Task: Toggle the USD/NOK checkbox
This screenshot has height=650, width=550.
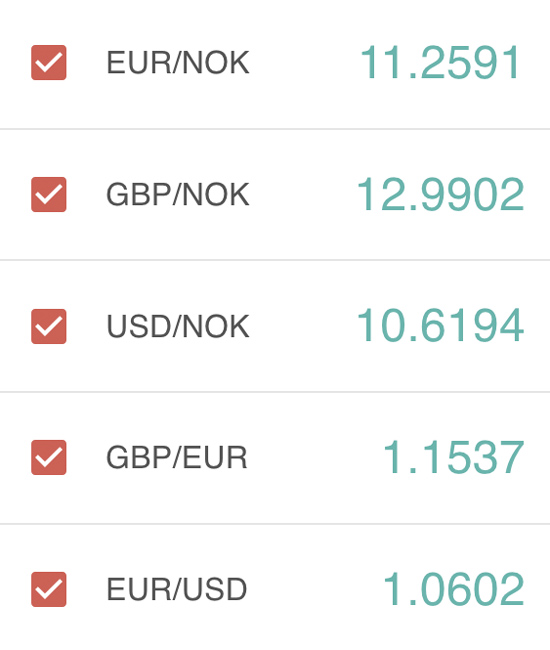Action: tap(48, 326)
